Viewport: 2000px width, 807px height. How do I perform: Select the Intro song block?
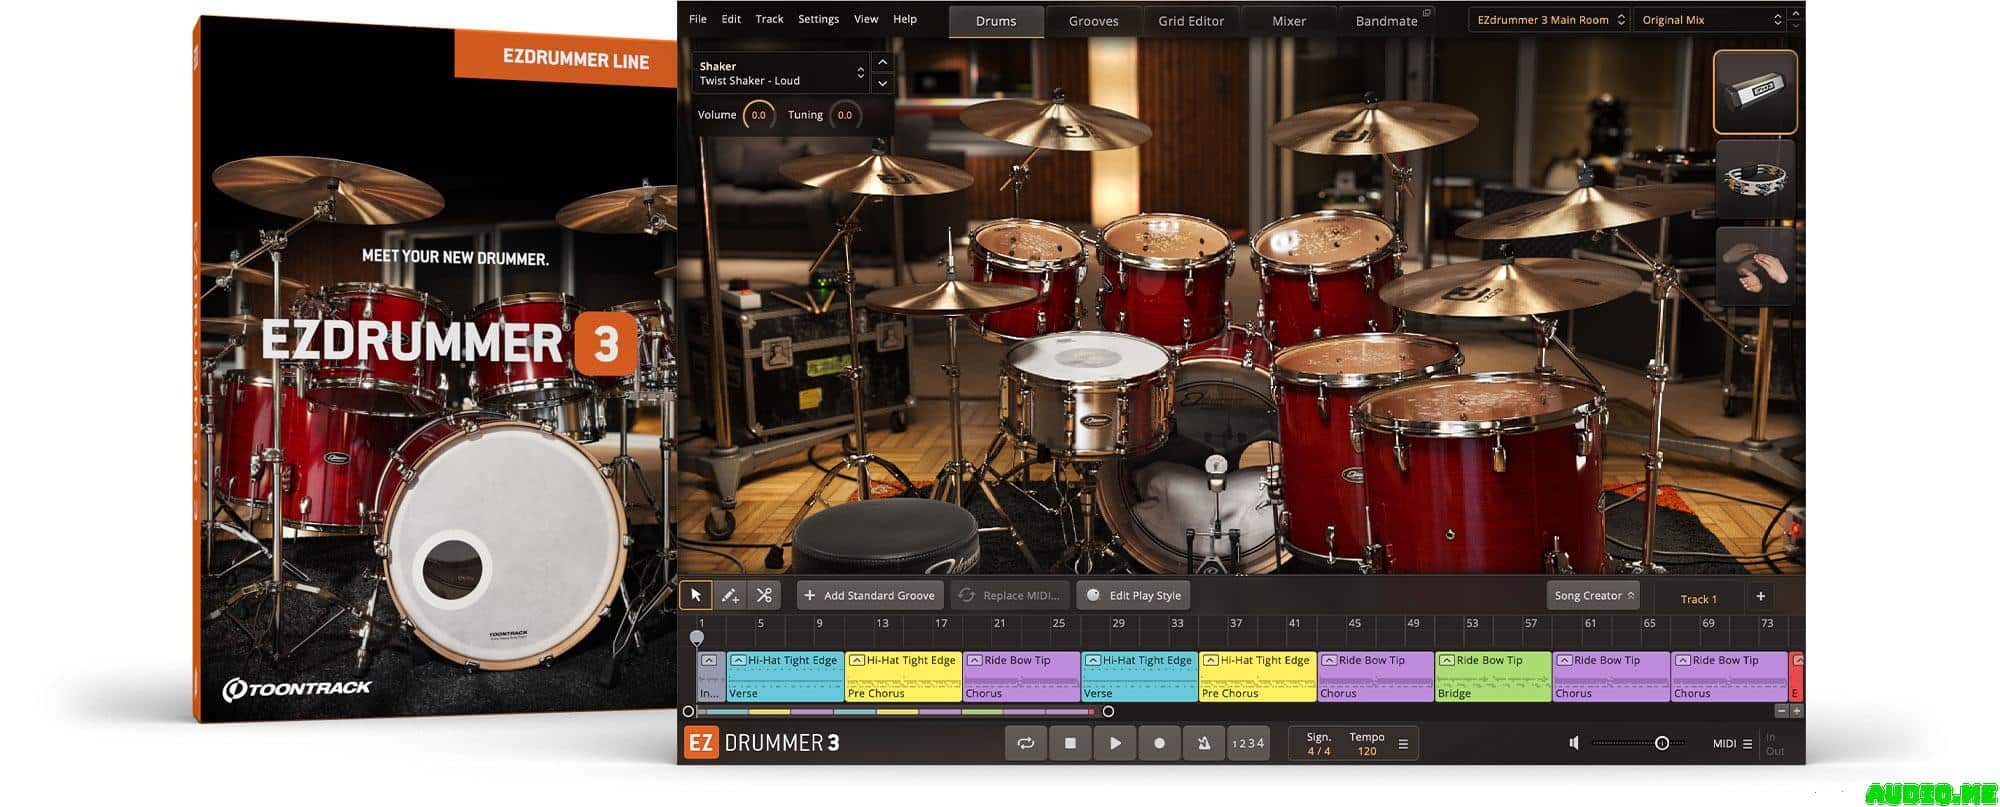710,676
